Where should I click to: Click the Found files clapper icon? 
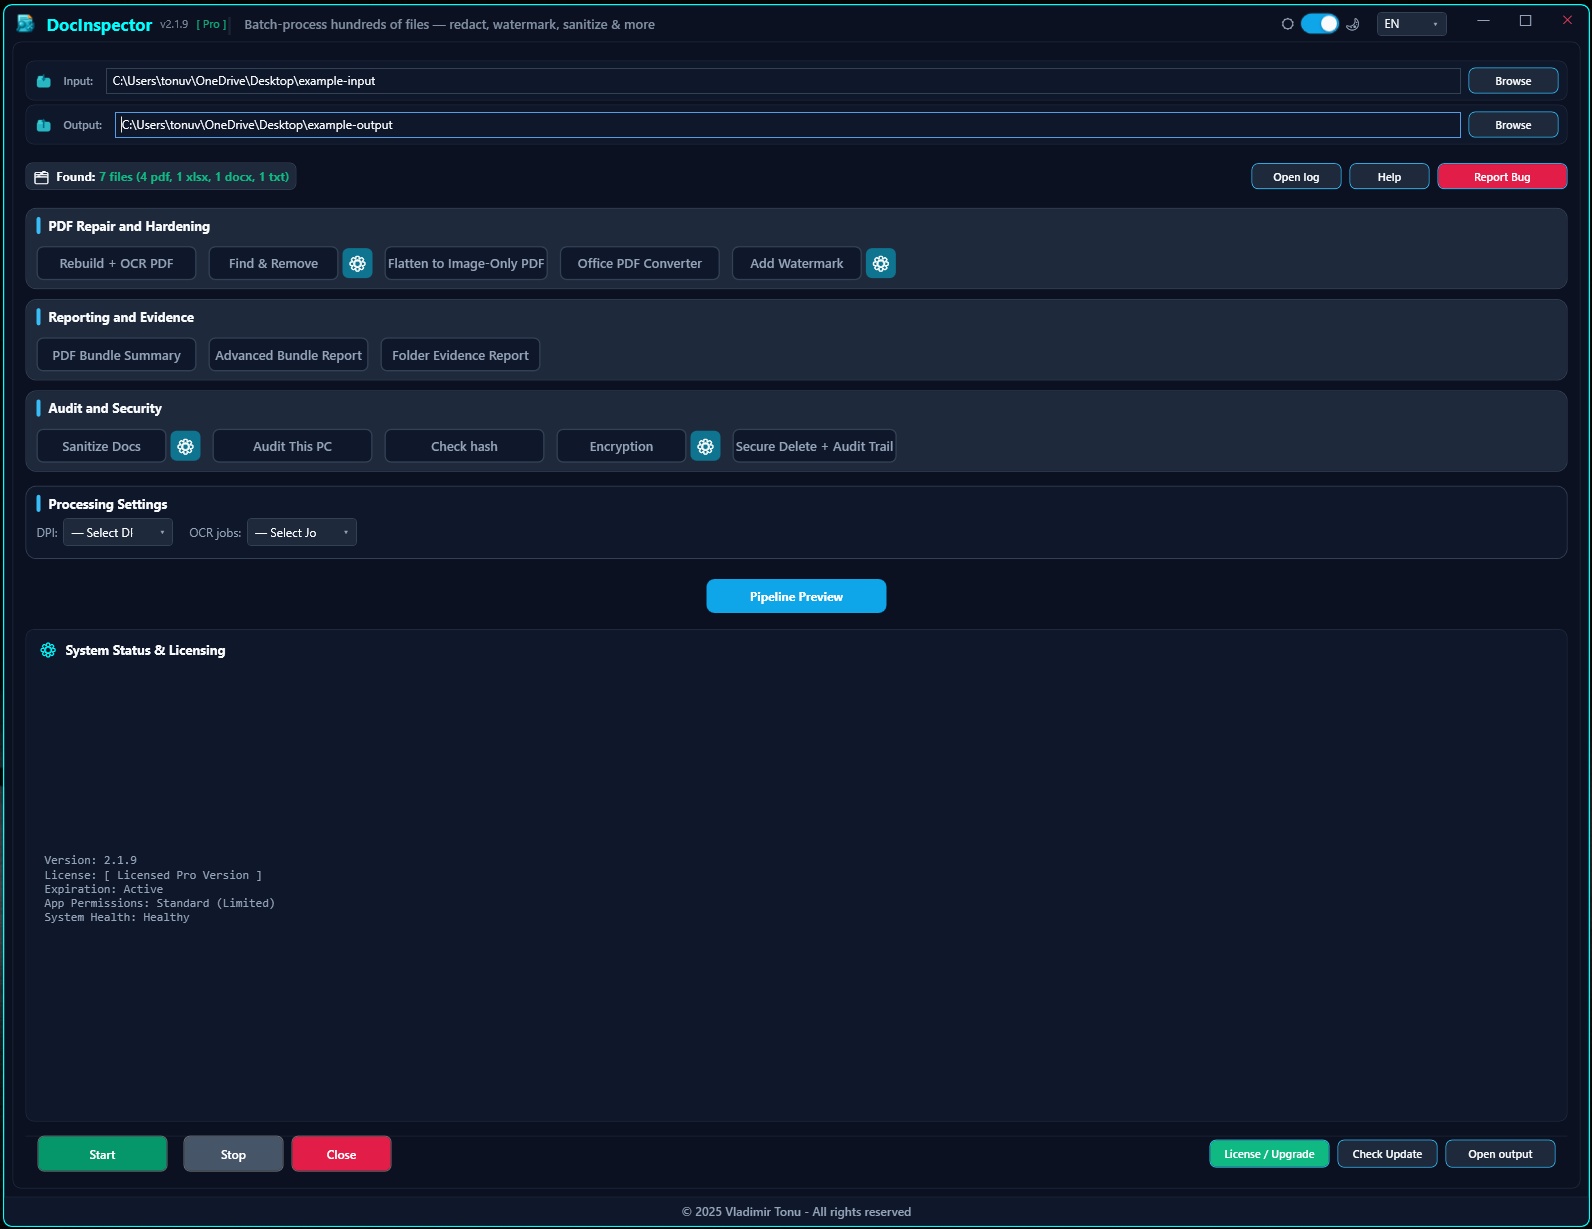coord(41,177)
